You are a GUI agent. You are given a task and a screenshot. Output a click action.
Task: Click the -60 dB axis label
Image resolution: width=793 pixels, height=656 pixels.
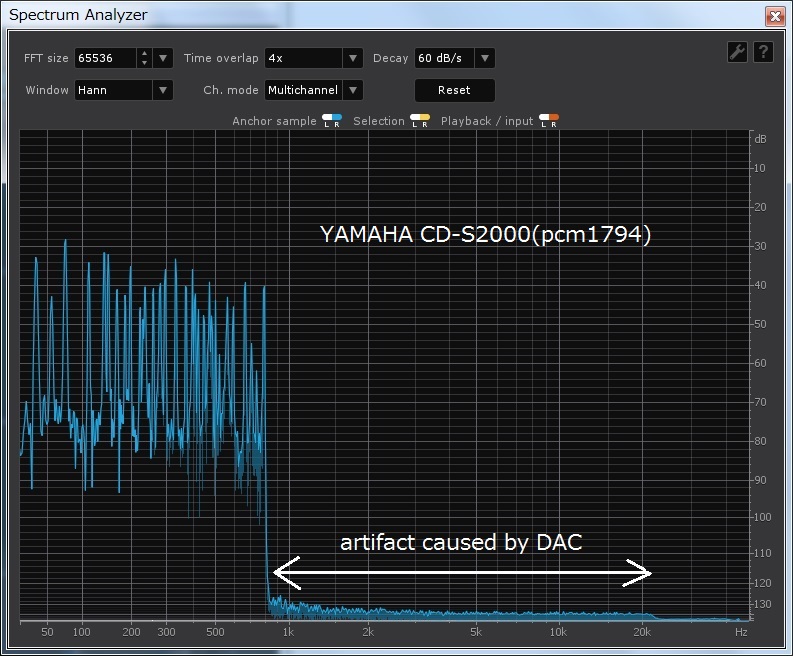coord(758,363)
